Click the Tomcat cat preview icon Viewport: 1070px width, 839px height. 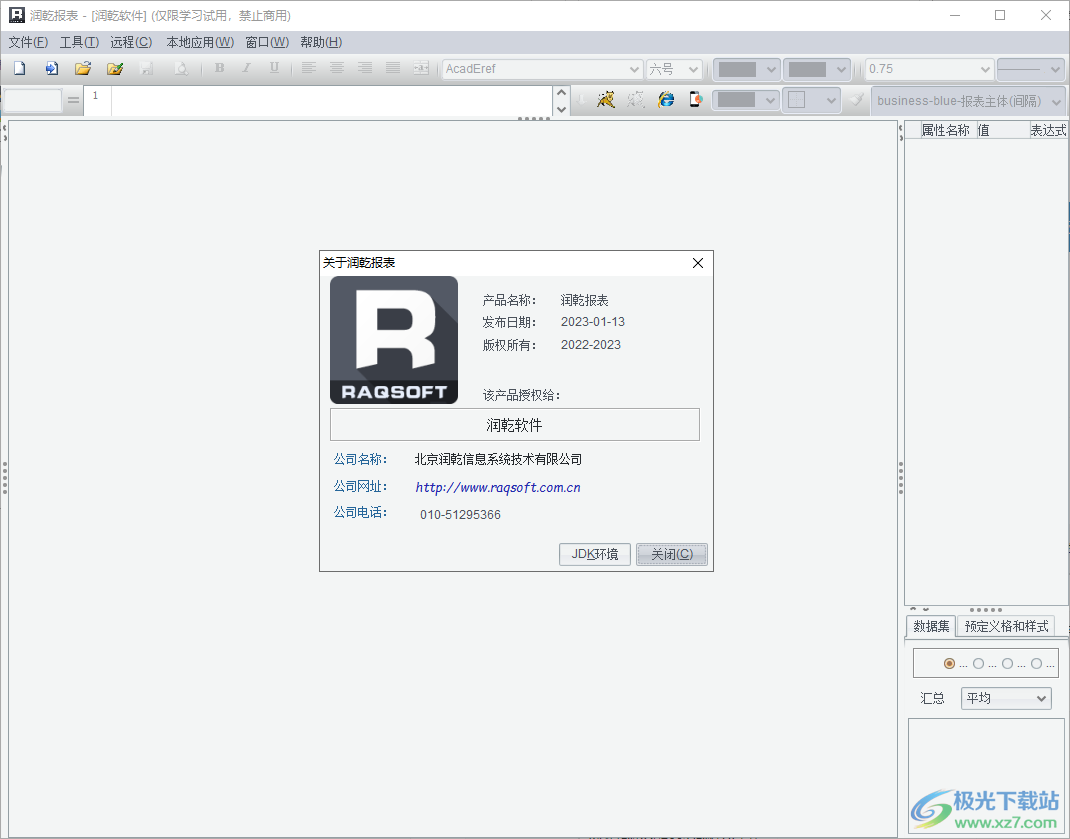pos(605,100)
